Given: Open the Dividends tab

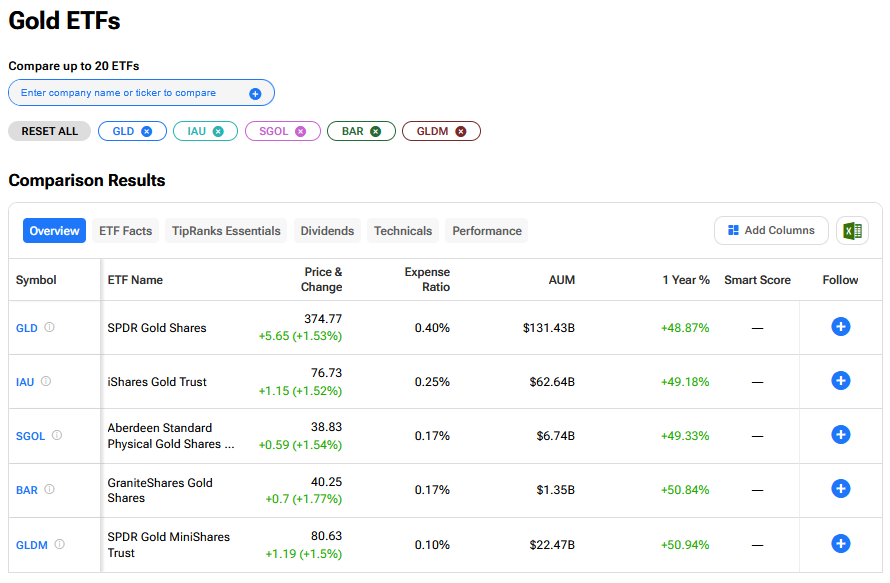Looking at the screenshot, I should [x=327, y=231].
